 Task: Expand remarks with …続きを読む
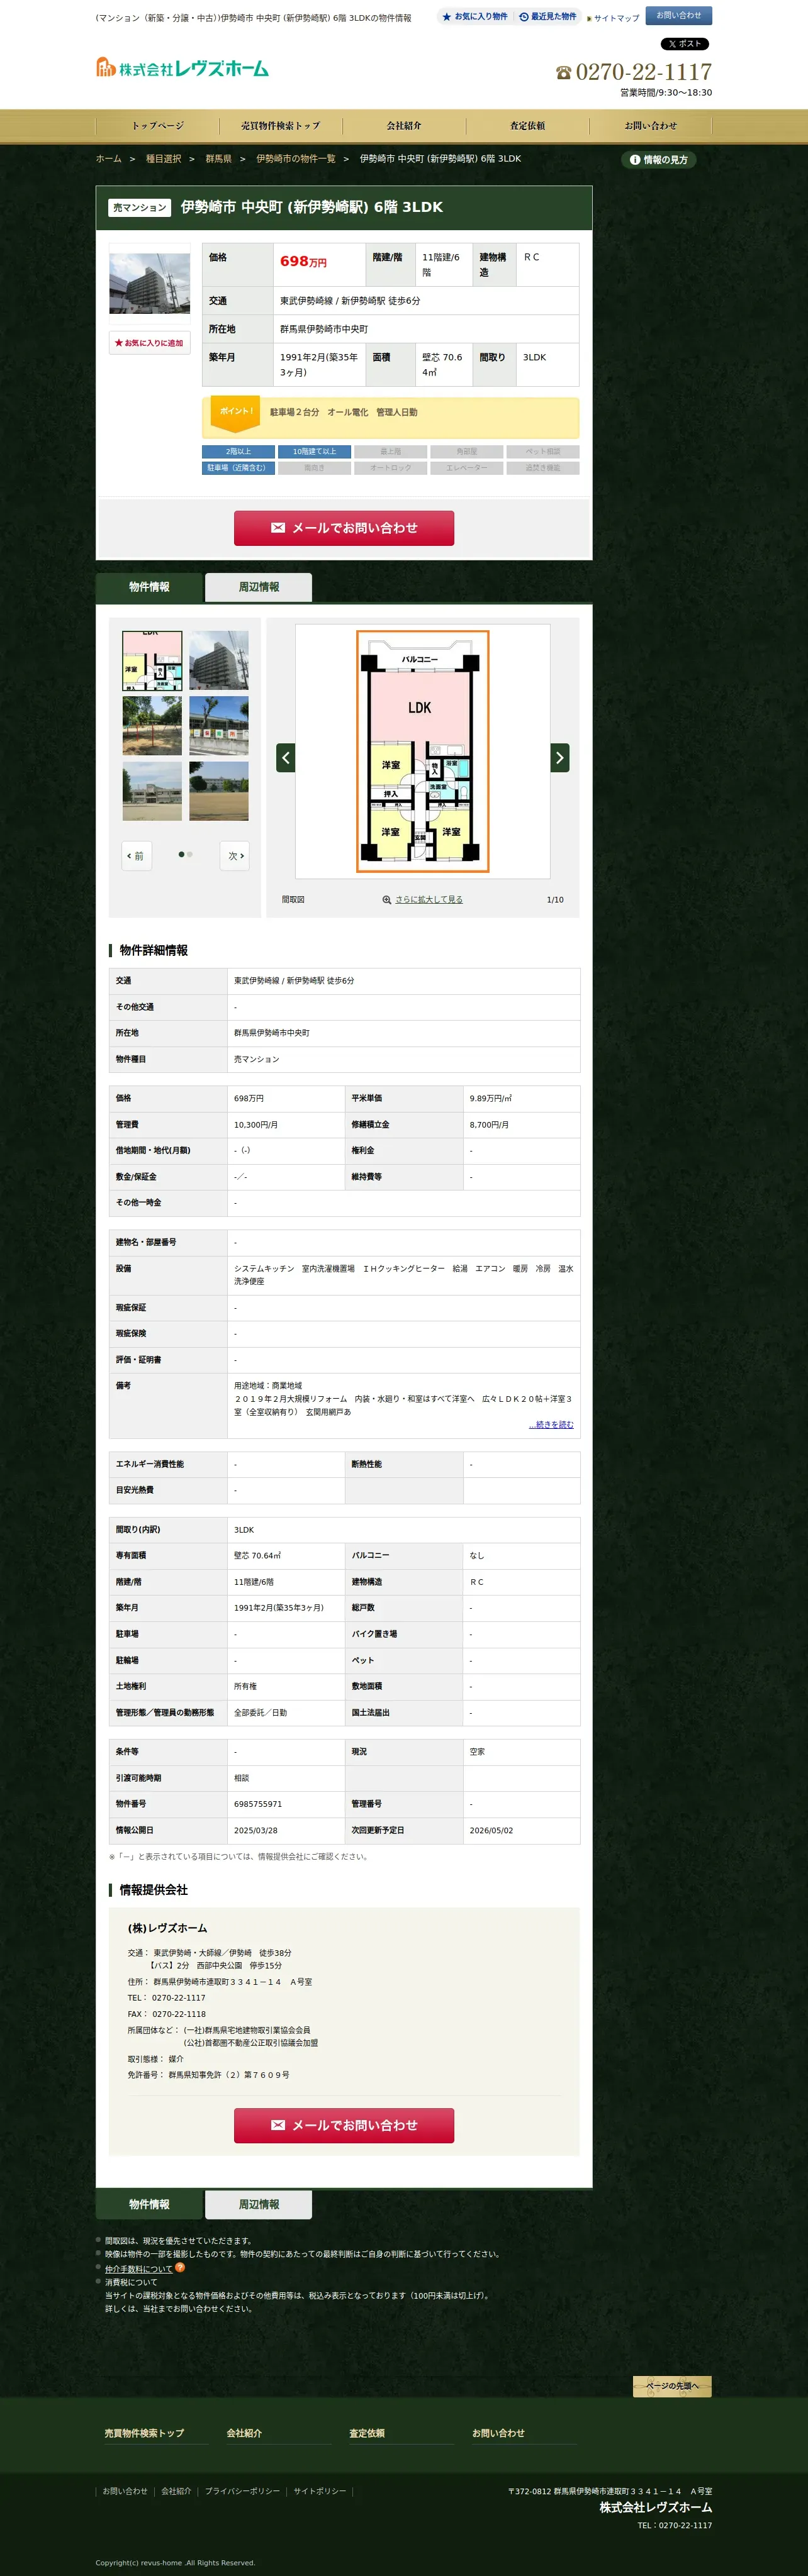click(x=551, y=1425)
